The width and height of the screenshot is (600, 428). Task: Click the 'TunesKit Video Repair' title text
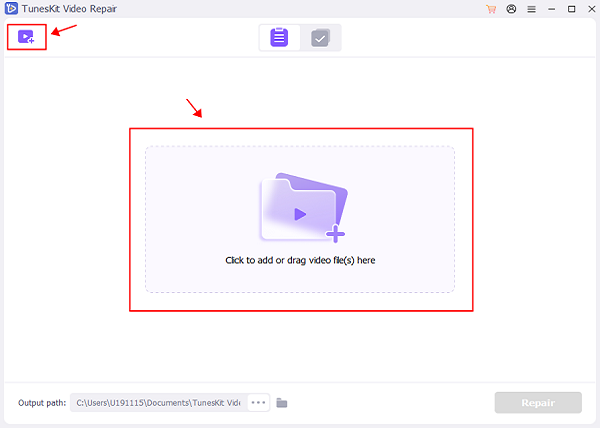[69, 8]
